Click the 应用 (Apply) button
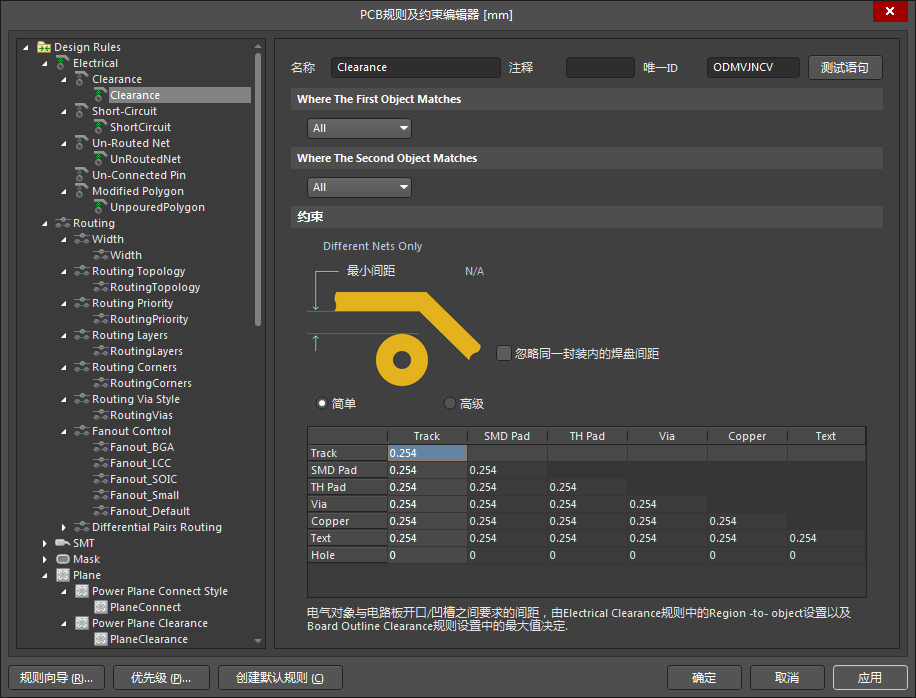Viewport: 916px width, 698px height. 870,678
